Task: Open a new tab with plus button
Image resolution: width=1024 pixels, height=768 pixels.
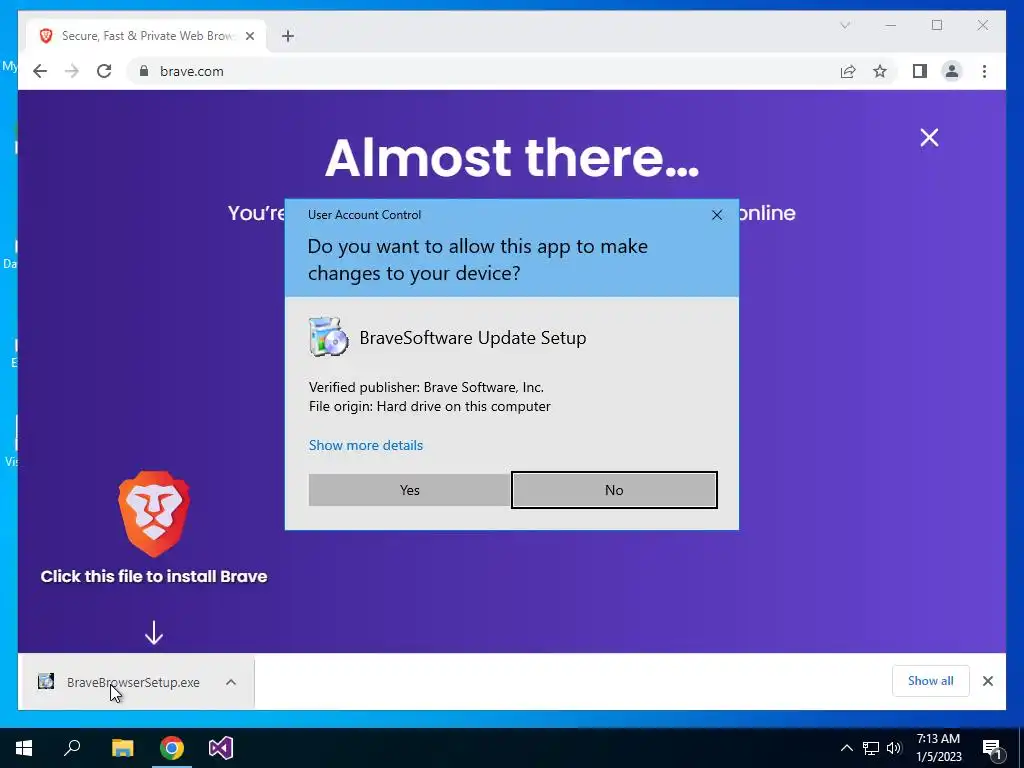Action: pos(288,36)
